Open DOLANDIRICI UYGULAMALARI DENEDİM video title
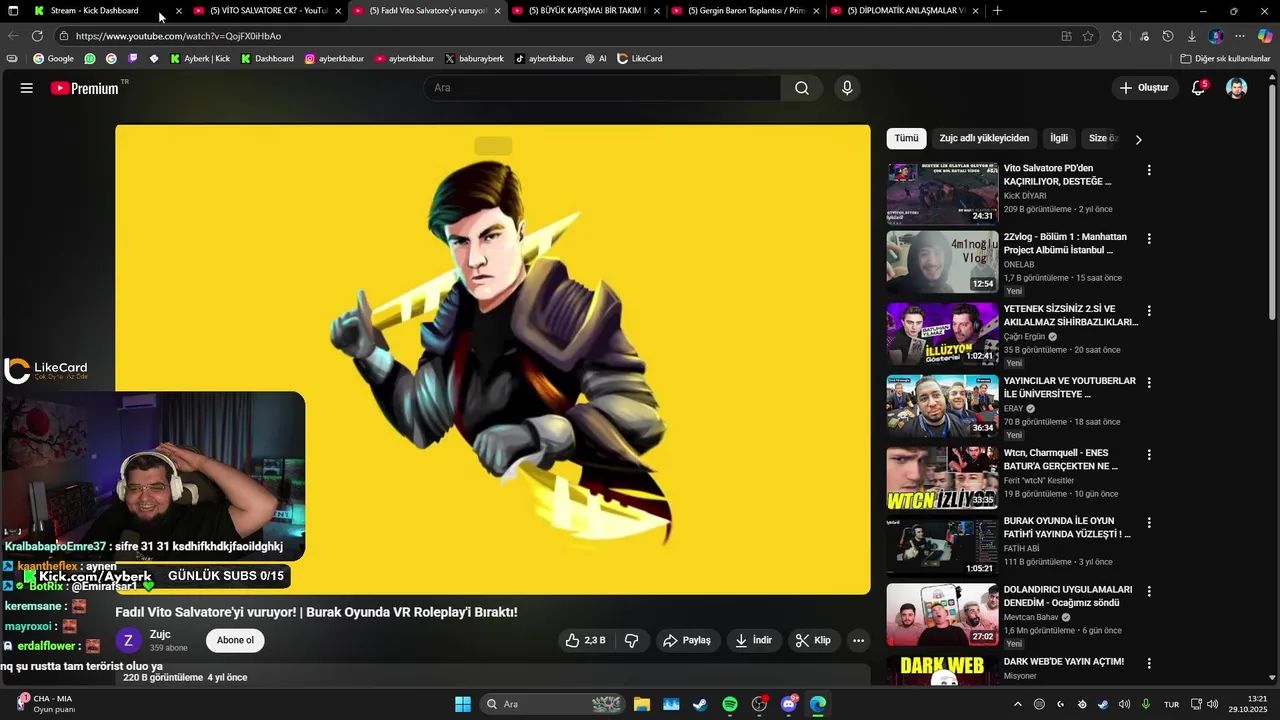This screenshot has height=720, width=1280. click(x=1068, y=596)
